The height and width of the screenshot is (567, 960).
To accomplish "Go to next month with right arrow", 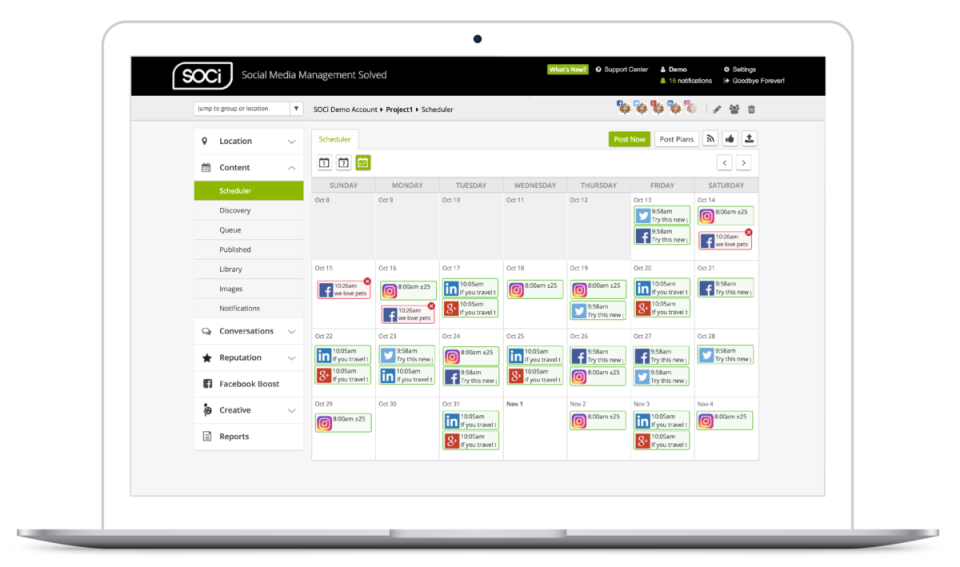I will click(x=744, y=163).
